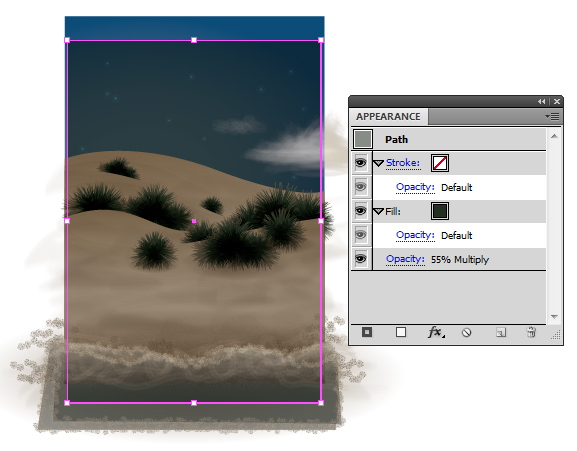577x451 pixels.
Task: Open the Appearance panel flyout menu
Action: [552, 117]
